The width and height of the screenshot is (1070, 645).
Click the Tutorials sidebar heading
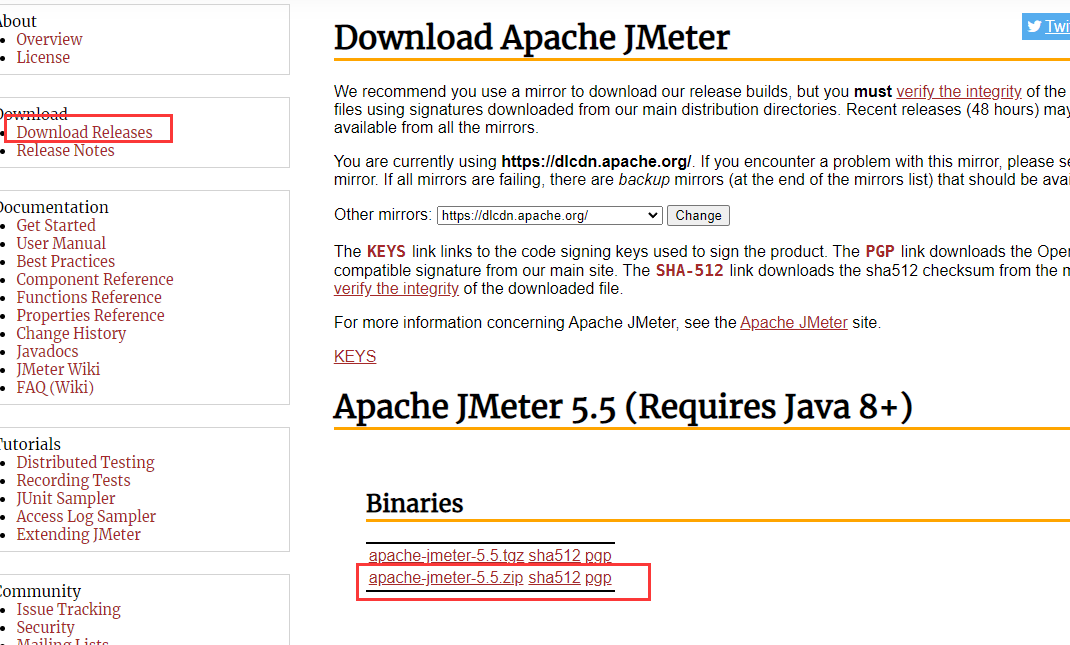click(x=29, y=444)
